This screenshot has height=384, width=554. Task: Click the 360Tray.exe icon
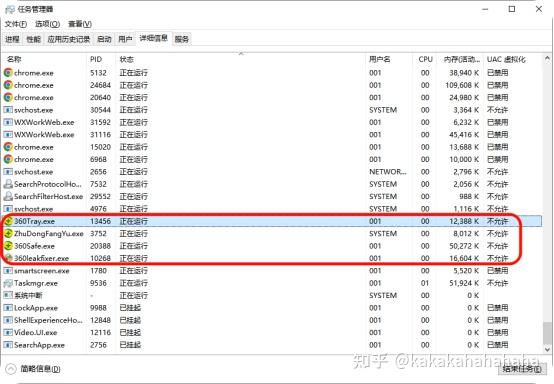click(8, 221)
